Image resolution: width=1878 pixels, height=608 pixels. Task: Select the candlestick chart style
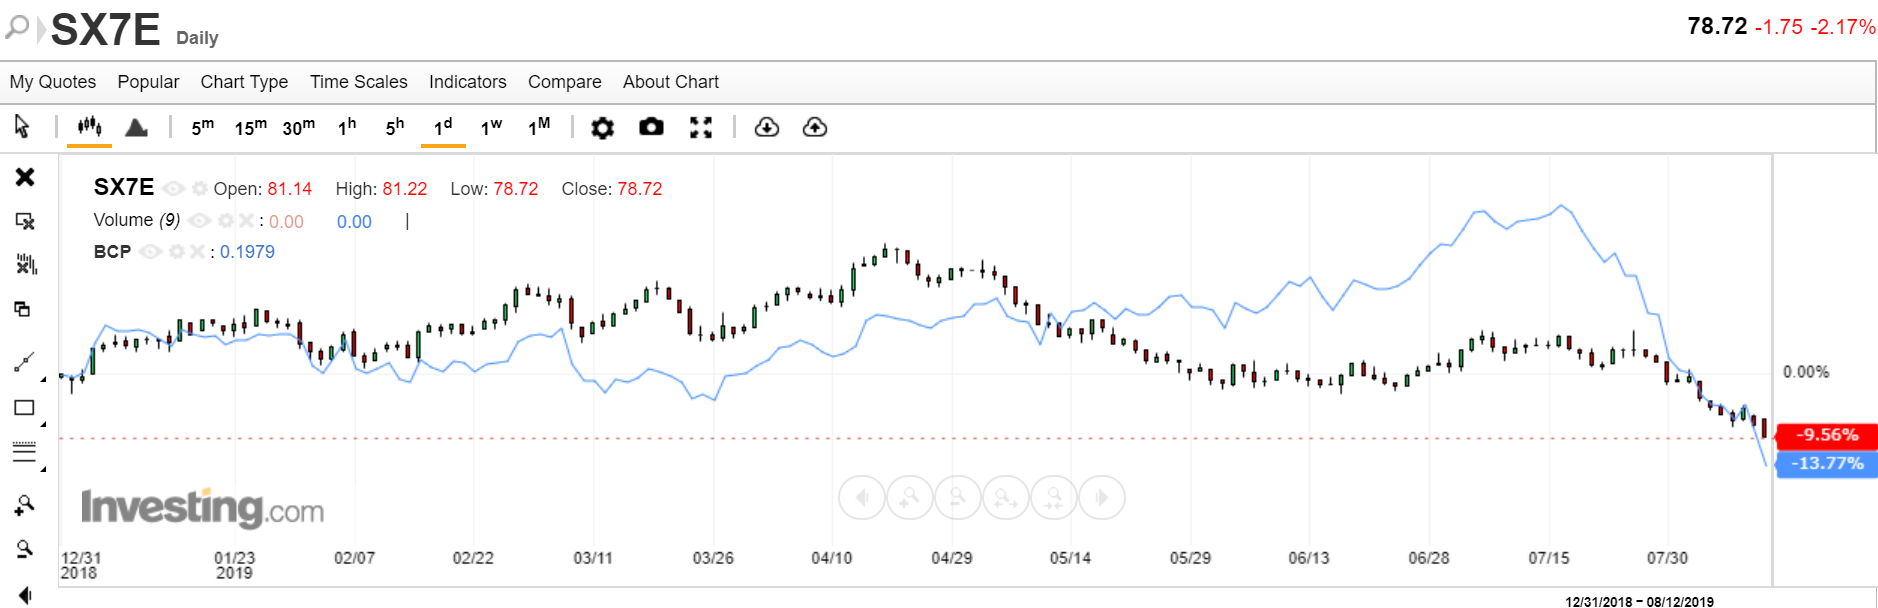(89, 127)
